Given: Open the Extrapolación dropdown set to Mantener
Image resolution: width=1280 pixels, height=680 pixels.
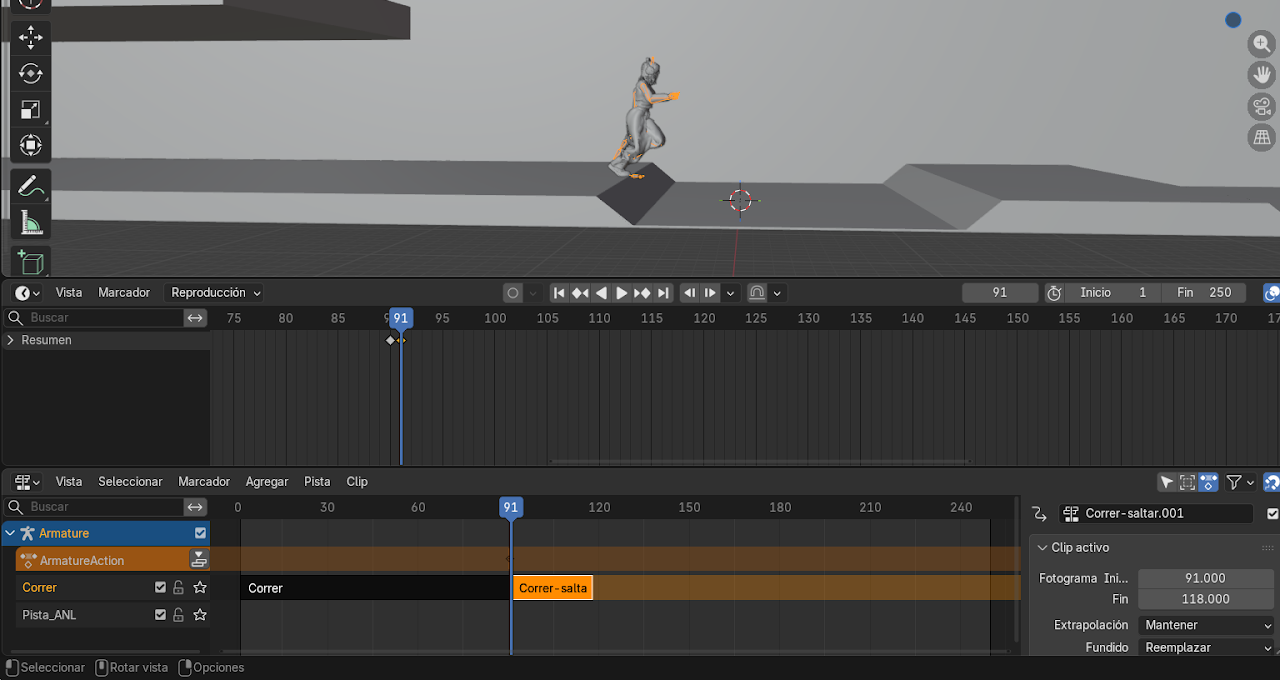Looking at the screenshot, I should pyautogui.click(x=1208, y=625).
